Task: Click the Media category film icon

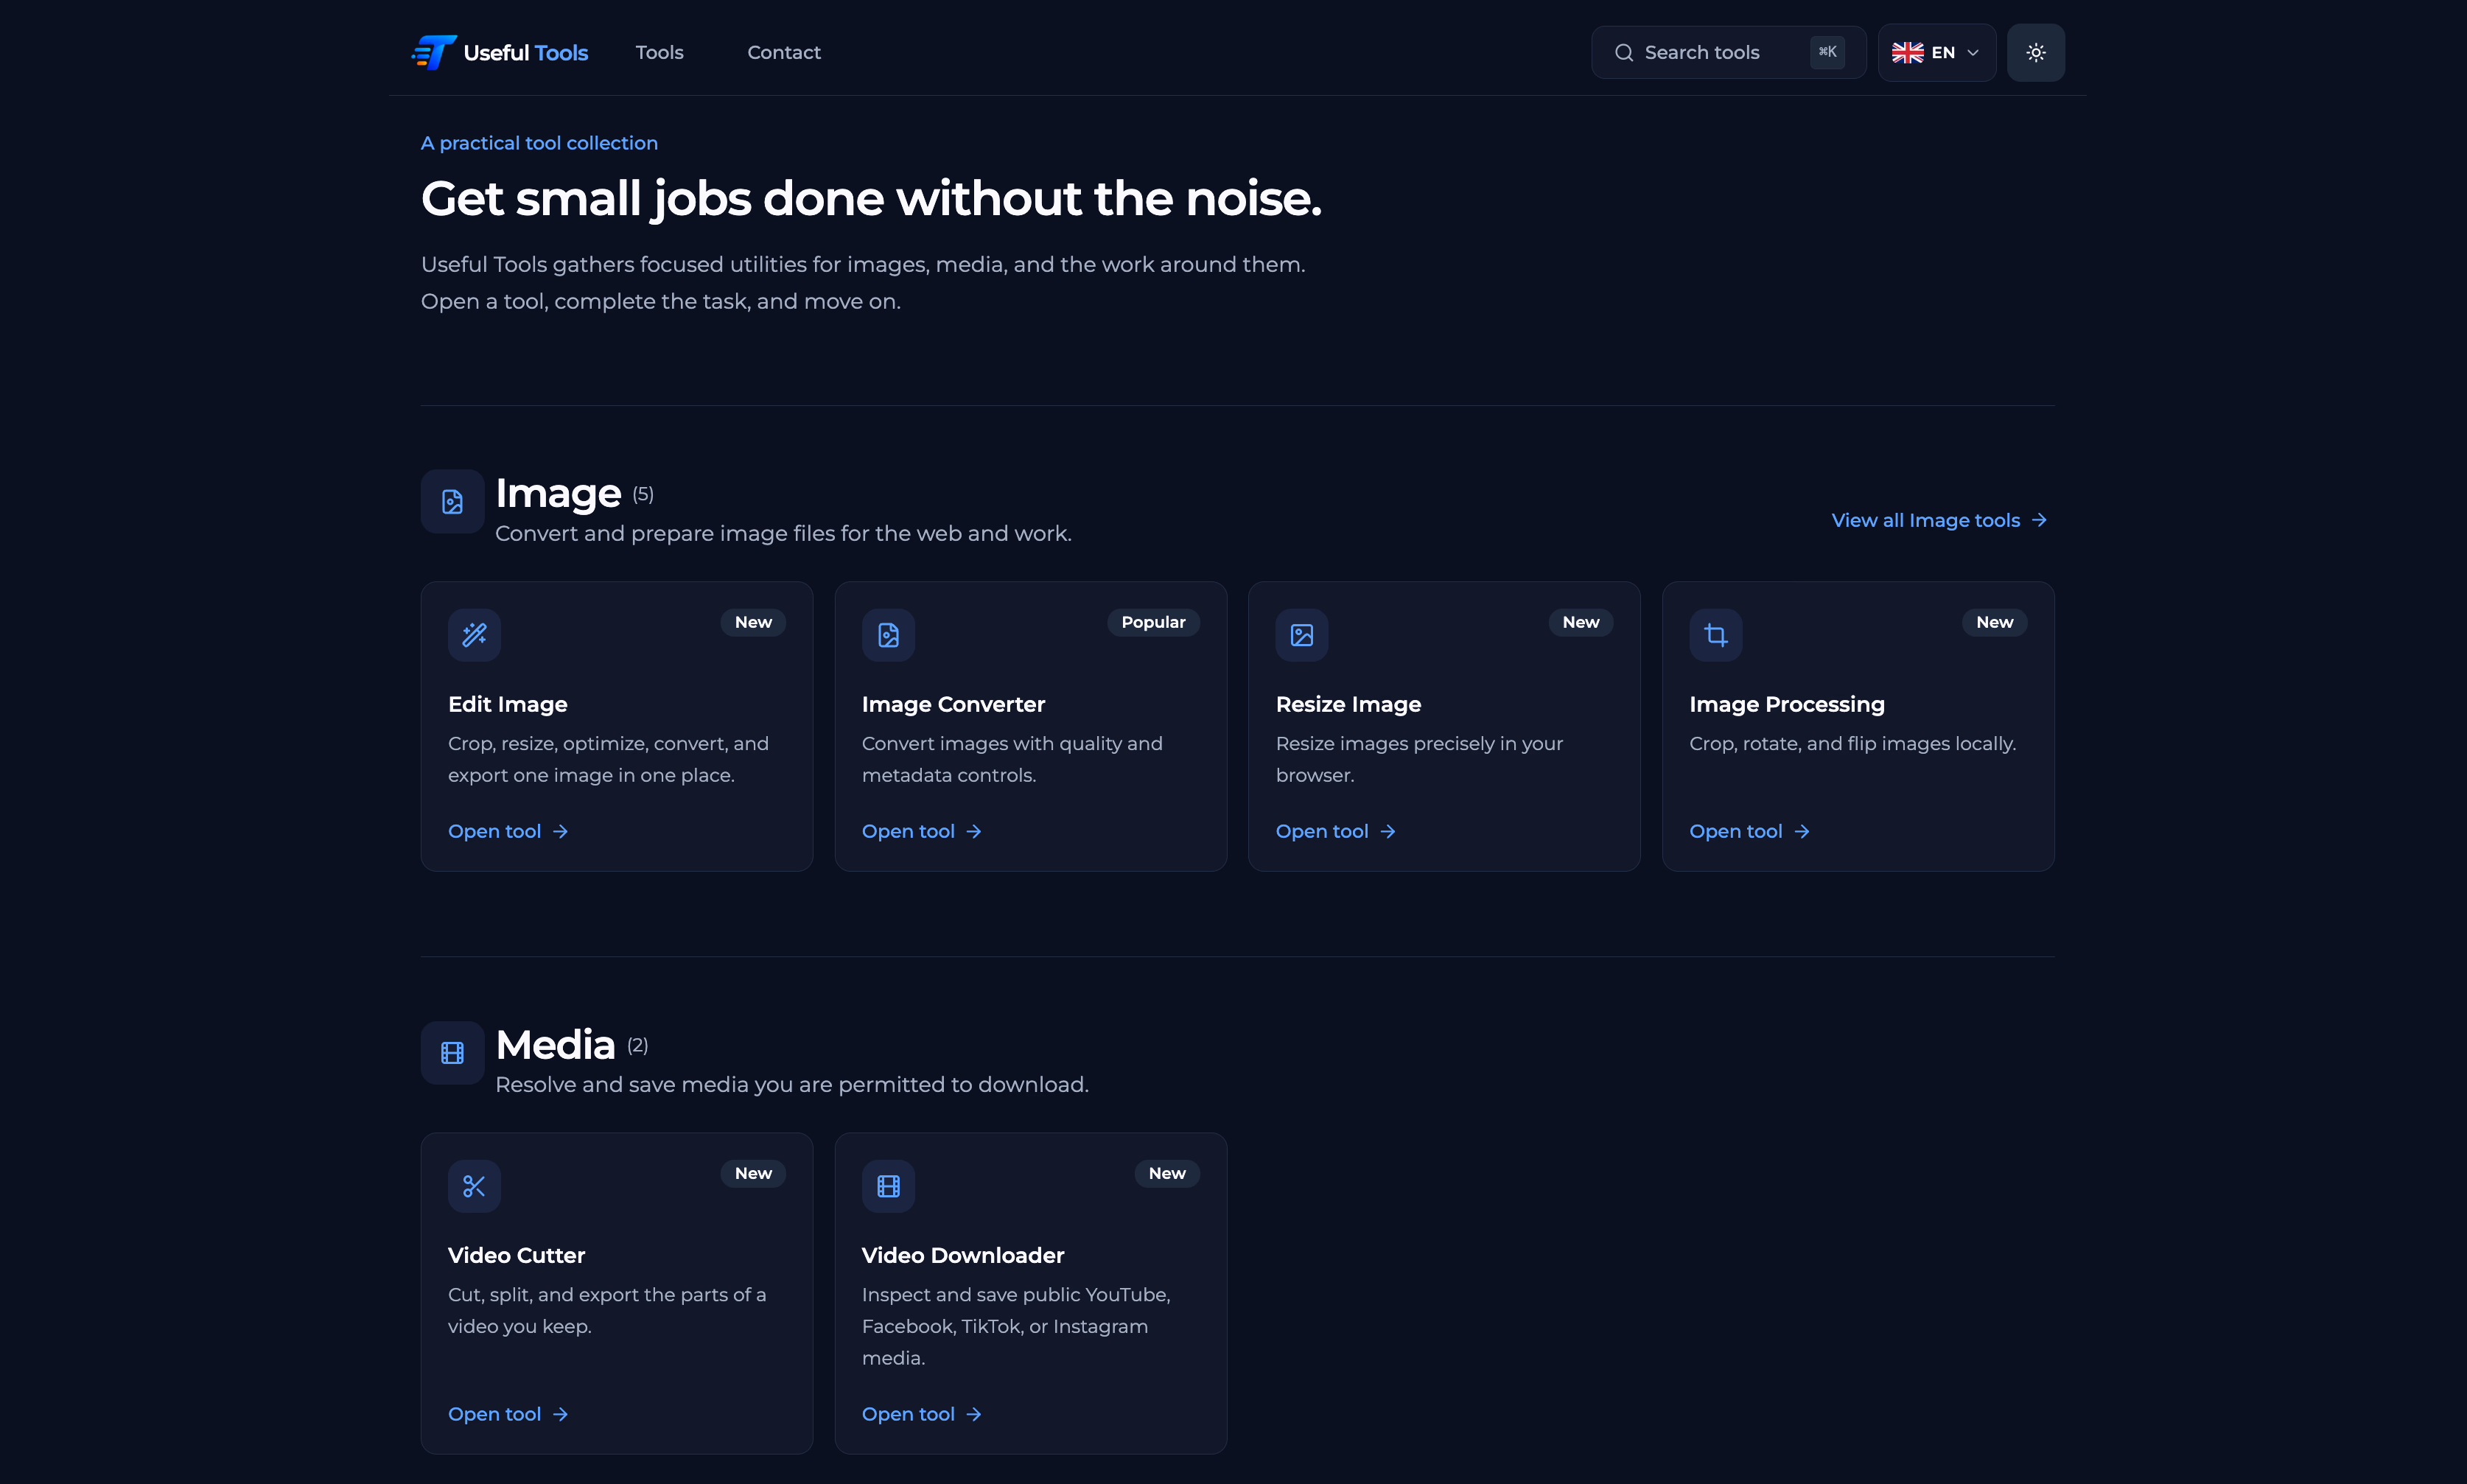Action: [452, 1052]
